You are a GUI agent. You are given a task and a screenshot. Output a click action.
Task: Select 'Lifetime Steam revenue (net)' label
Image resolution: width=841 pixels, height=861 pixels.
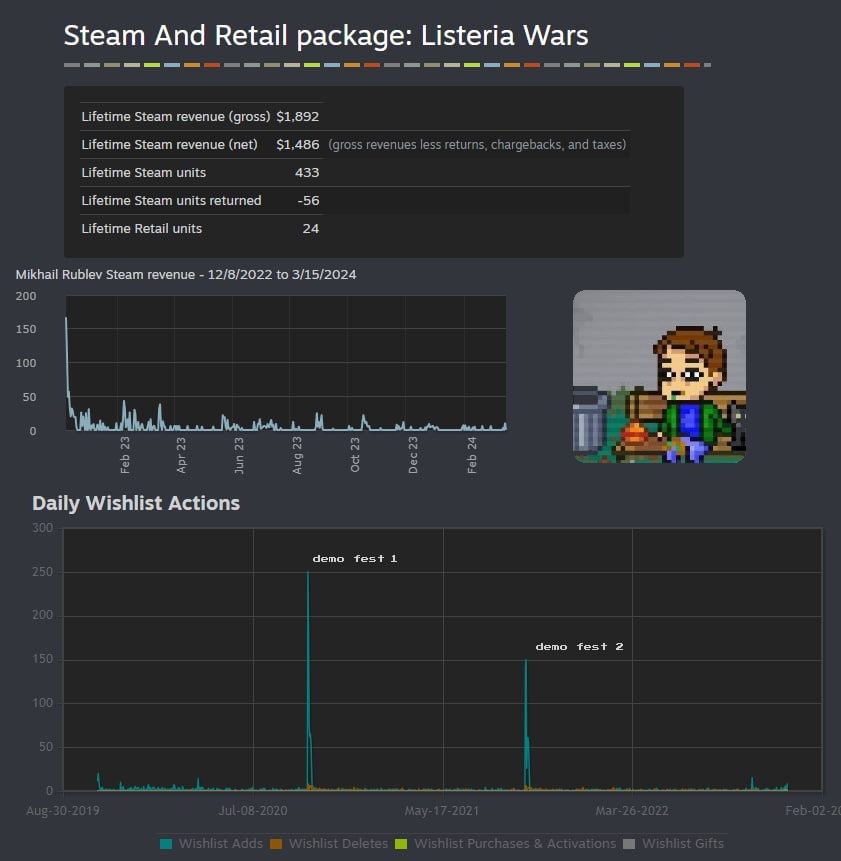(170, 144)
